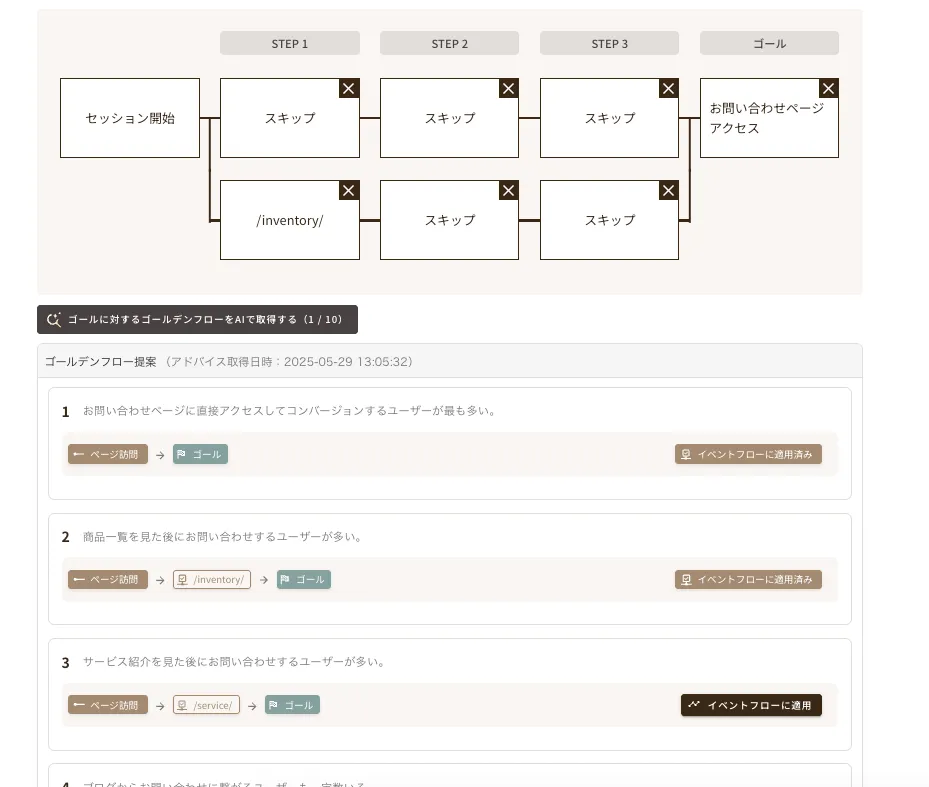This screenshot has width=929, height=787.
Task: Click the applied icon on suggestion 2's button
Action: 686,580
